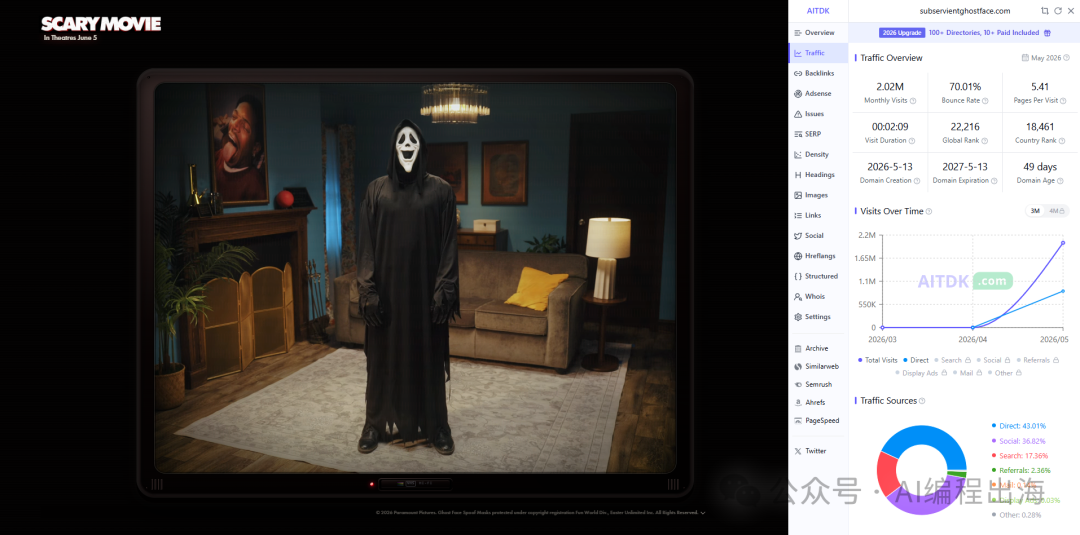Click the crop screenshot icon in AITDK header

pyautogui.click(x=1045, y=11)
